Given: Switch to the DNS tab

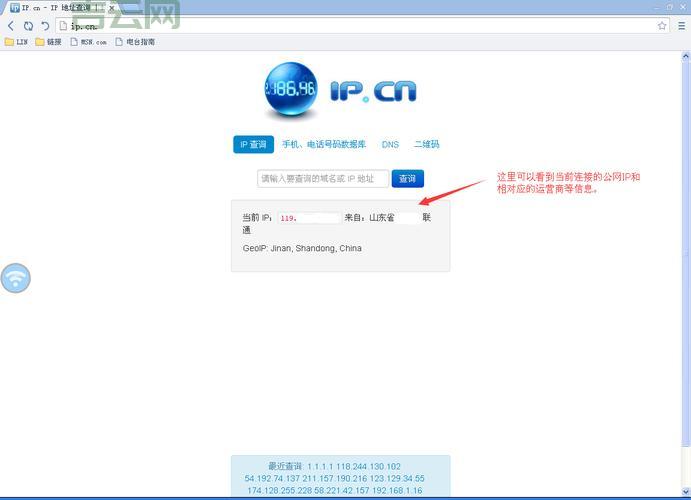Looking at the screenshot, I should click(390, 144).
